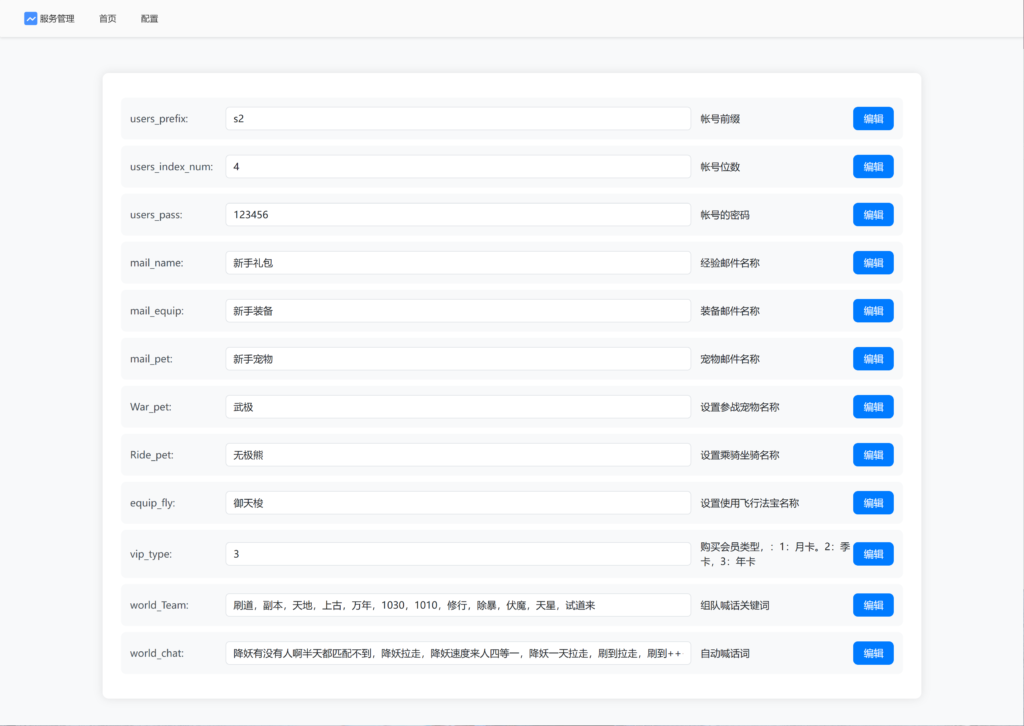This screenshot has width=1024, height=726.
Task: Open the 首页 menu item
Action: (x=107, y=19)
